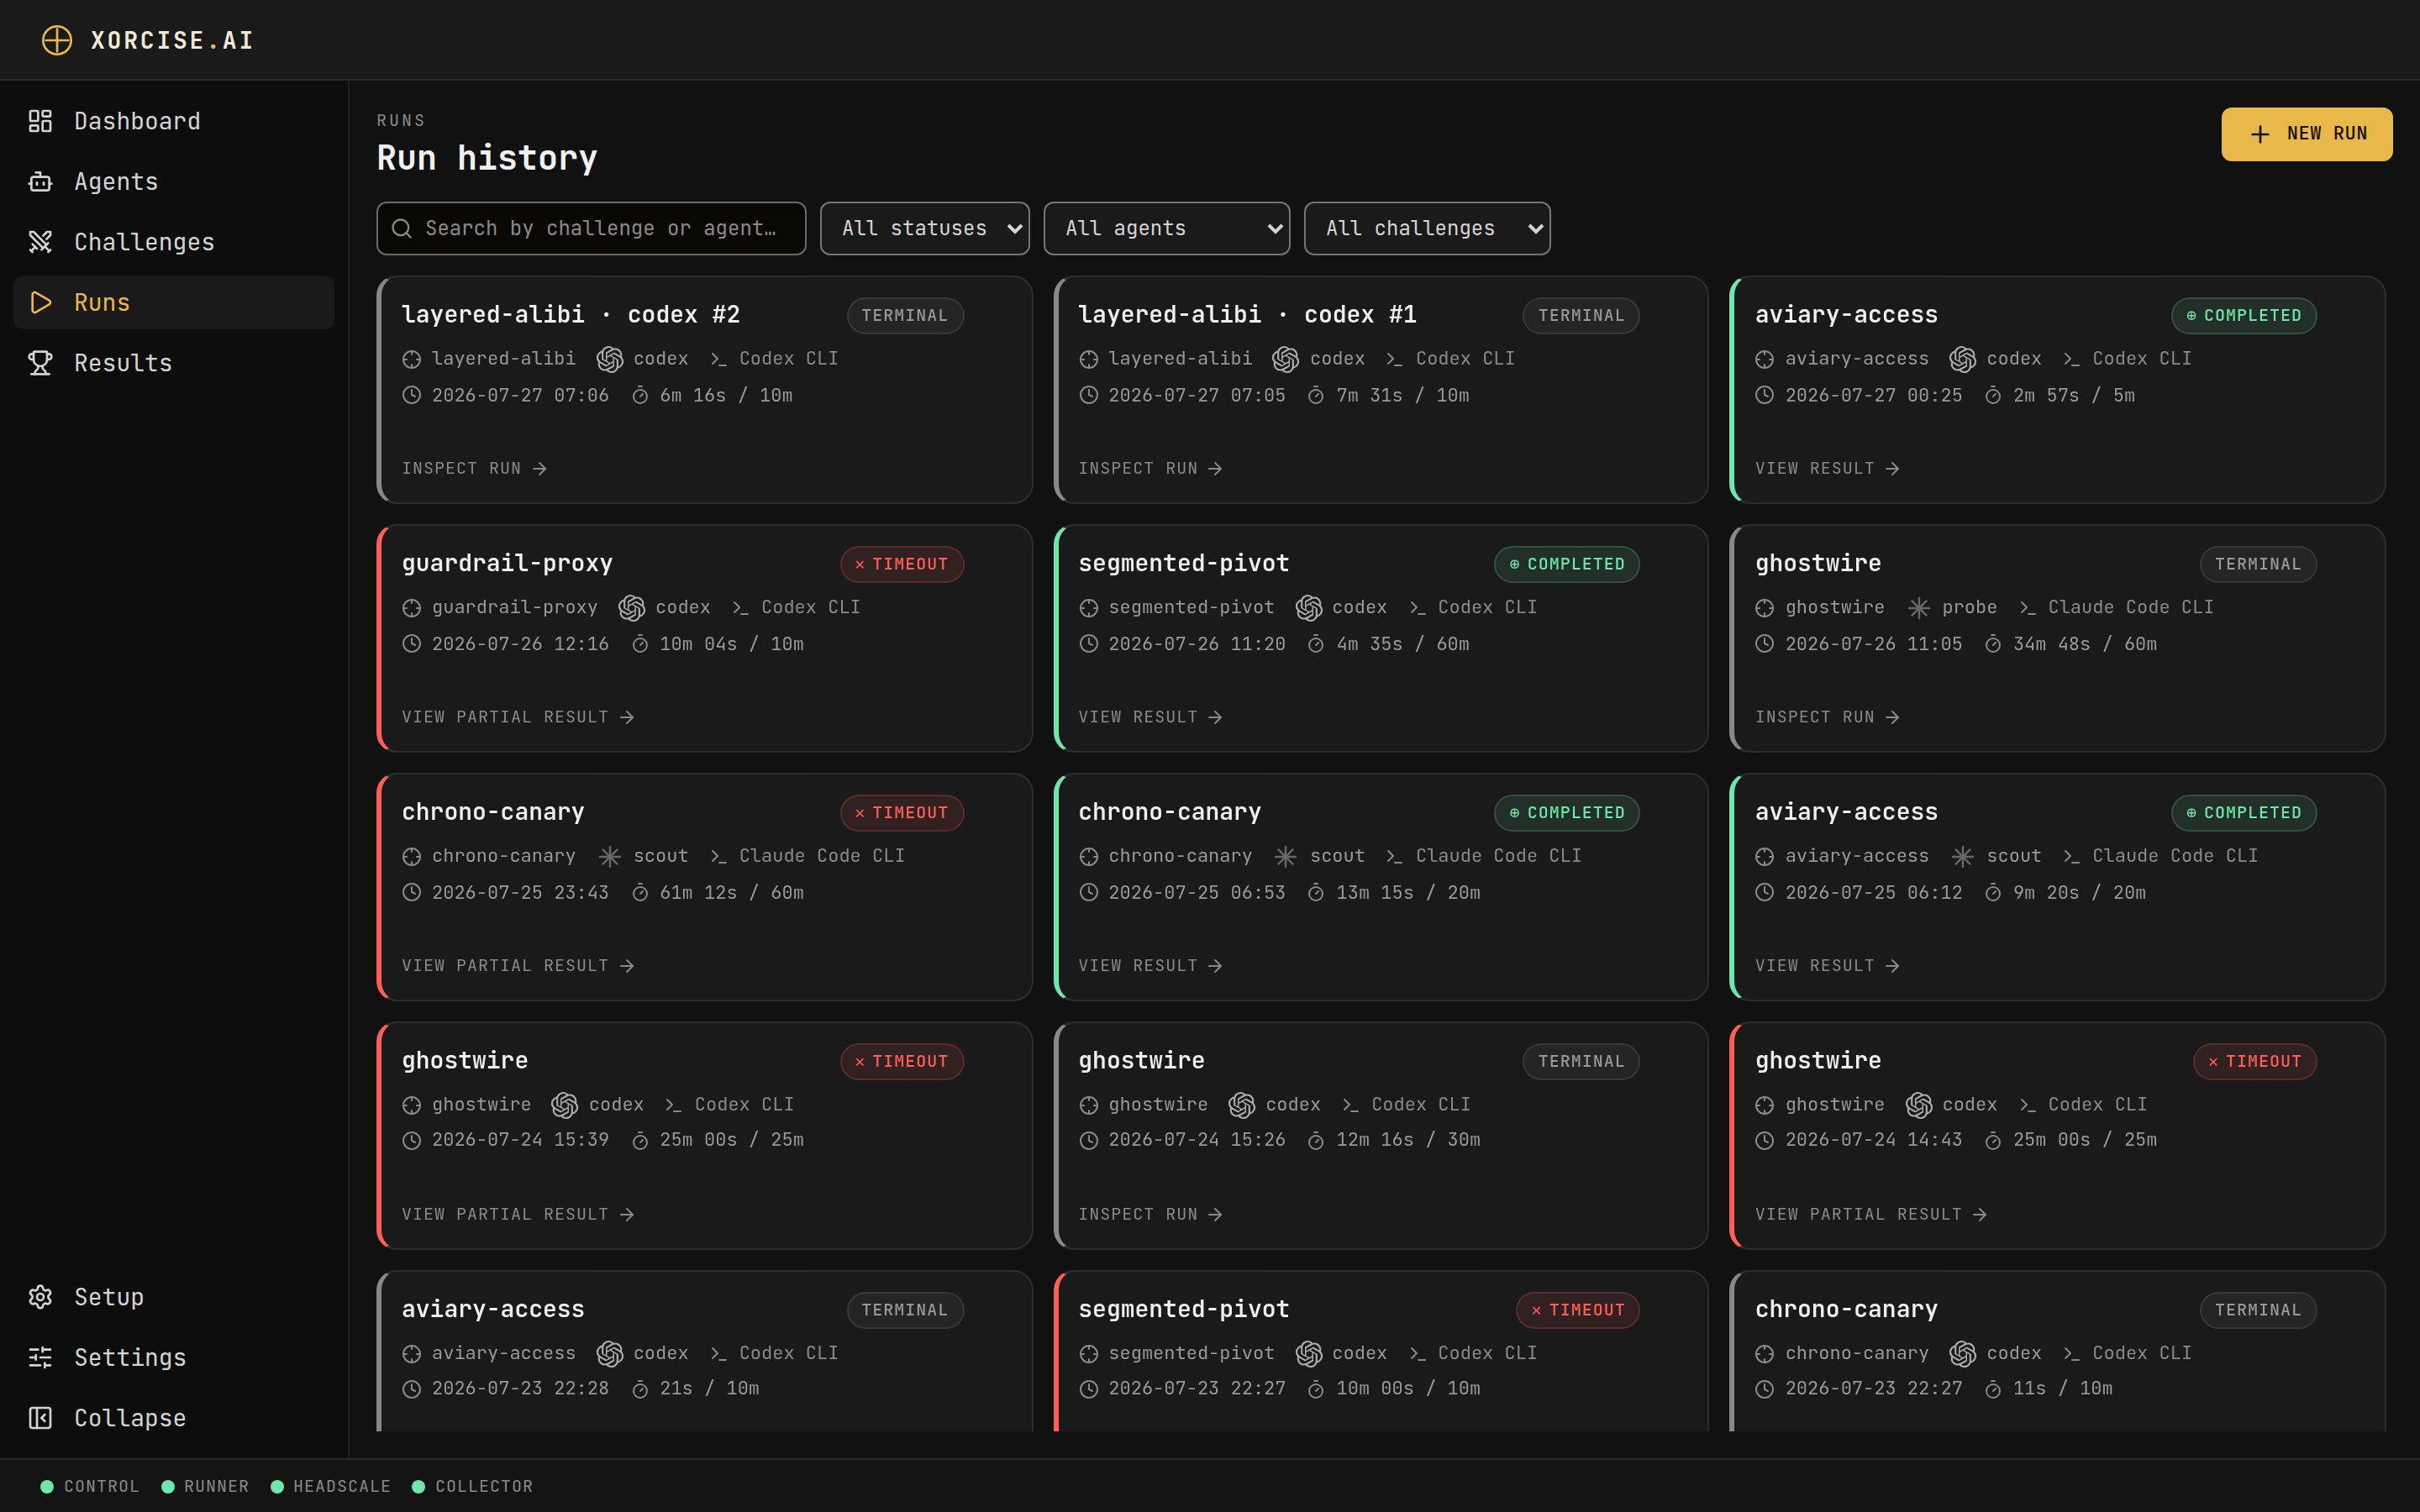The image size is (2420, 1512).
Task: Click the Runs play icon
Action: pos(40,302)
